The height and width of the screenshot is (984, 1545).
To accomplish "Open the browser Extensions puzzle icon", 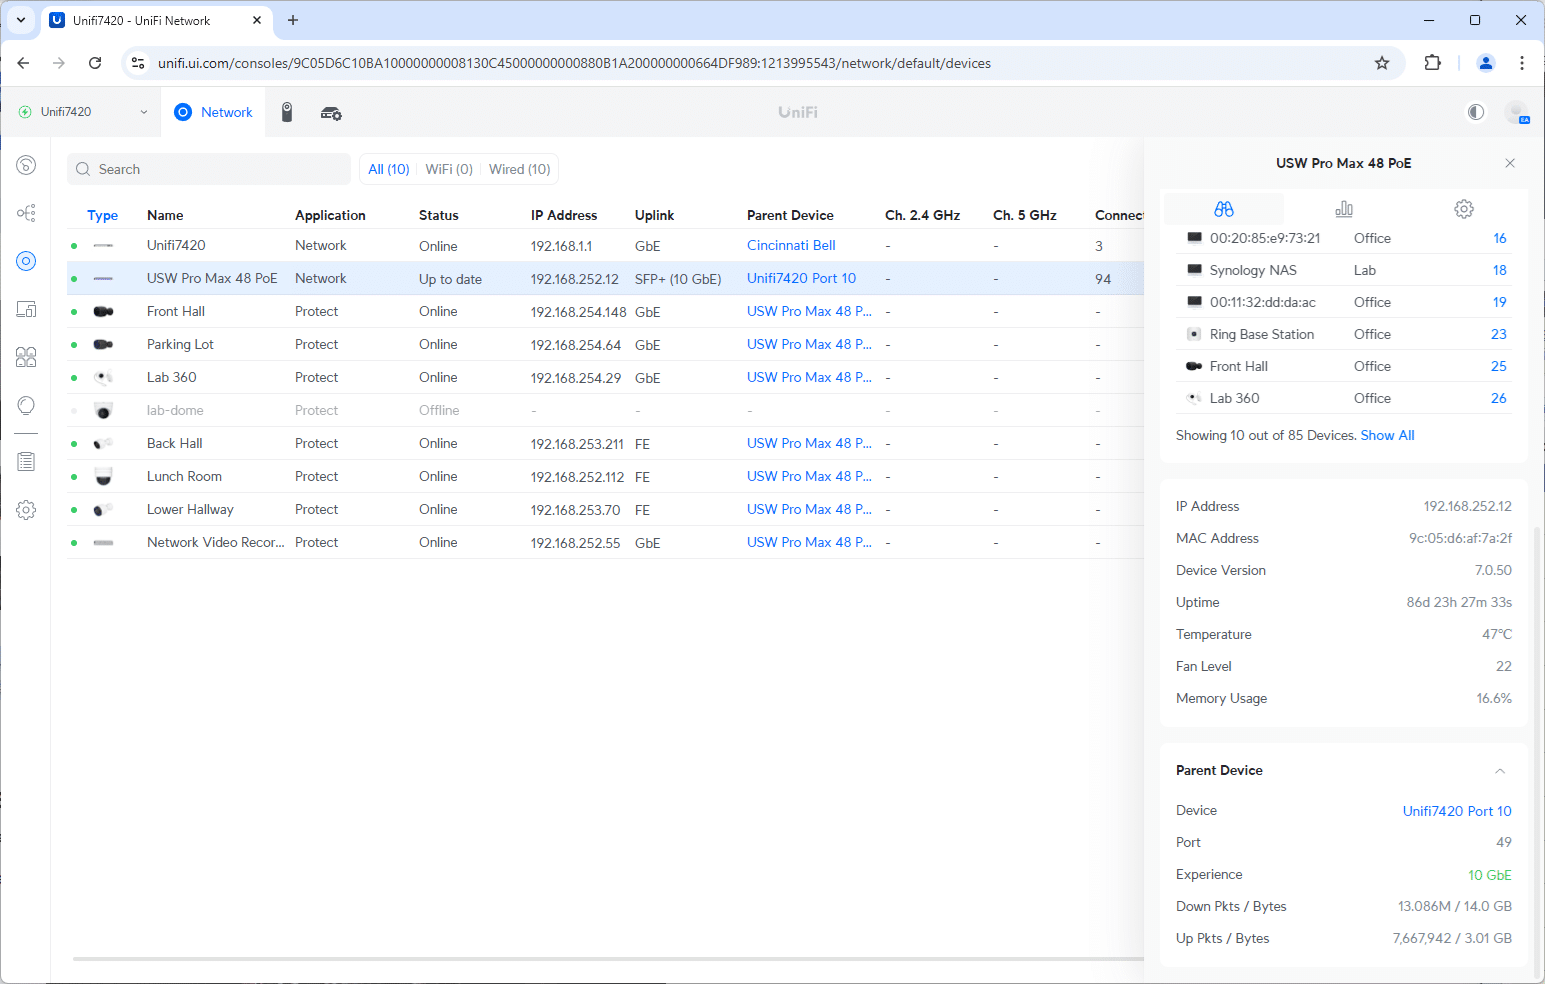I will [x=1433, y=63].
